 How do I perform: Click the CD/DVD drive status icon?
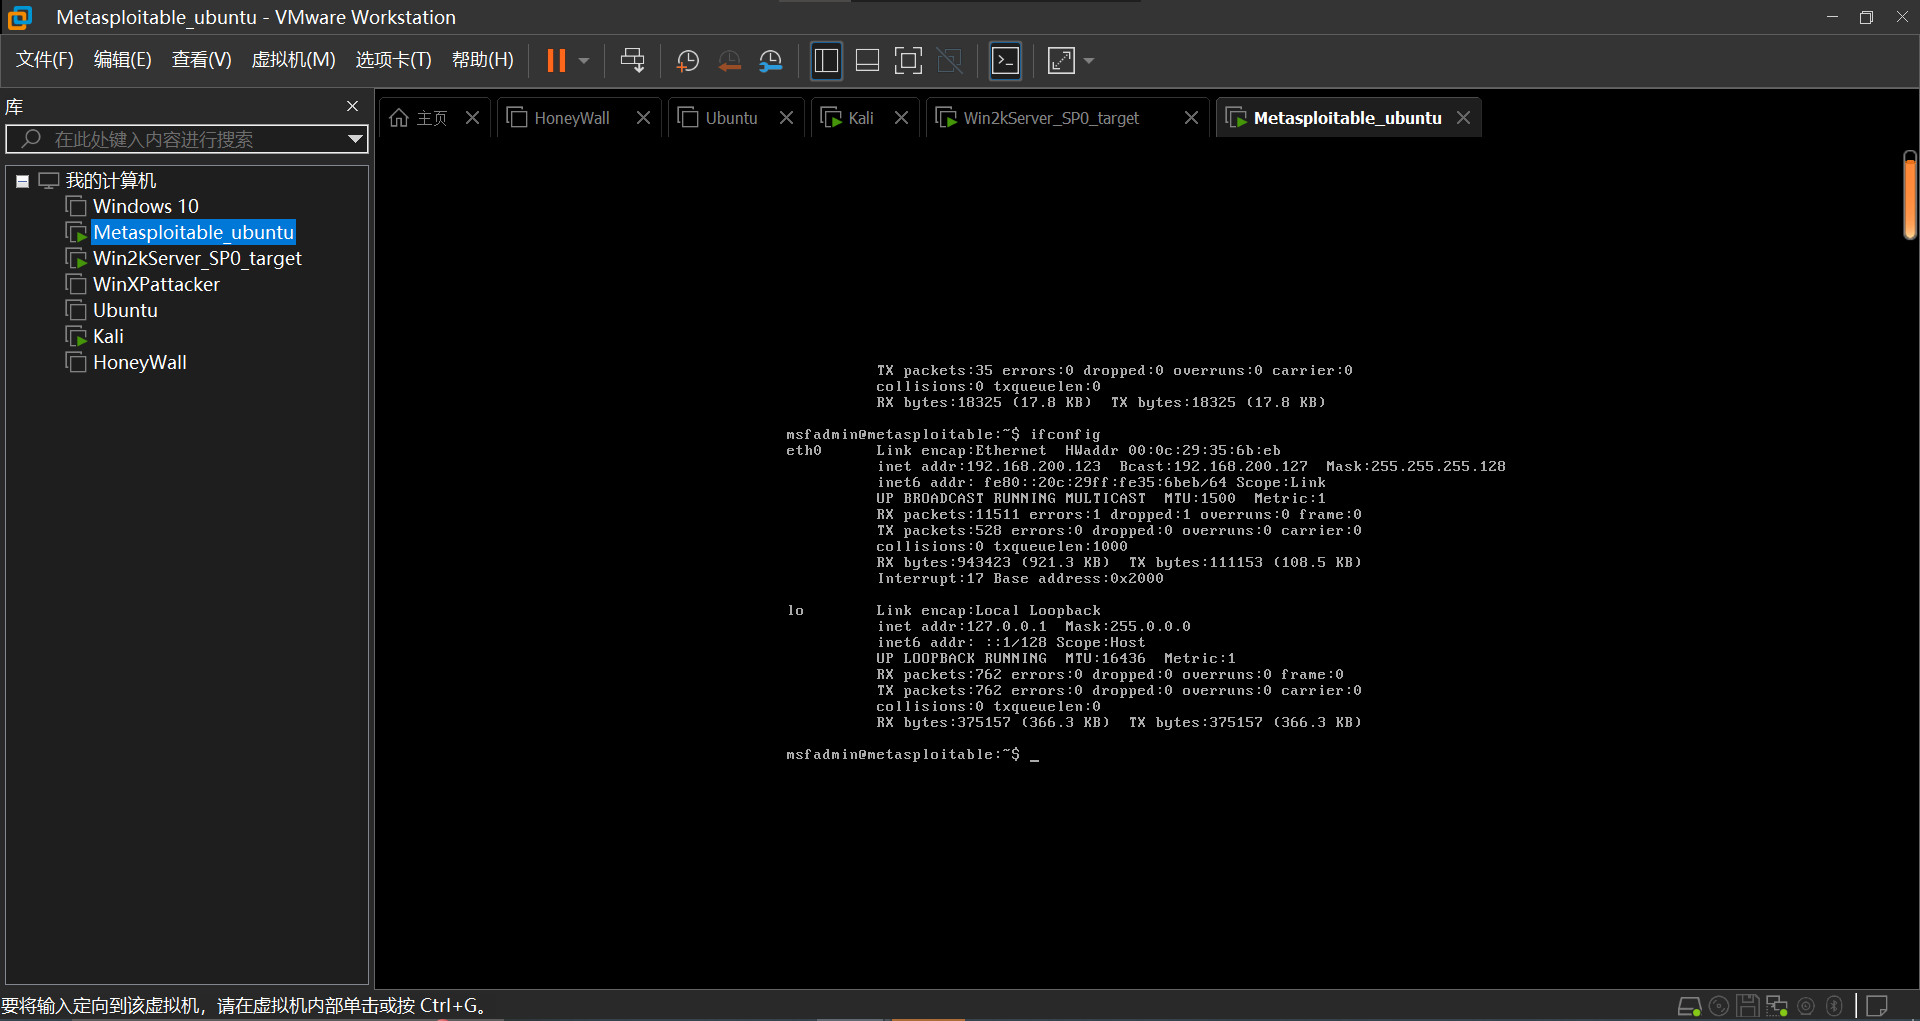(x=1719, y=1006)
